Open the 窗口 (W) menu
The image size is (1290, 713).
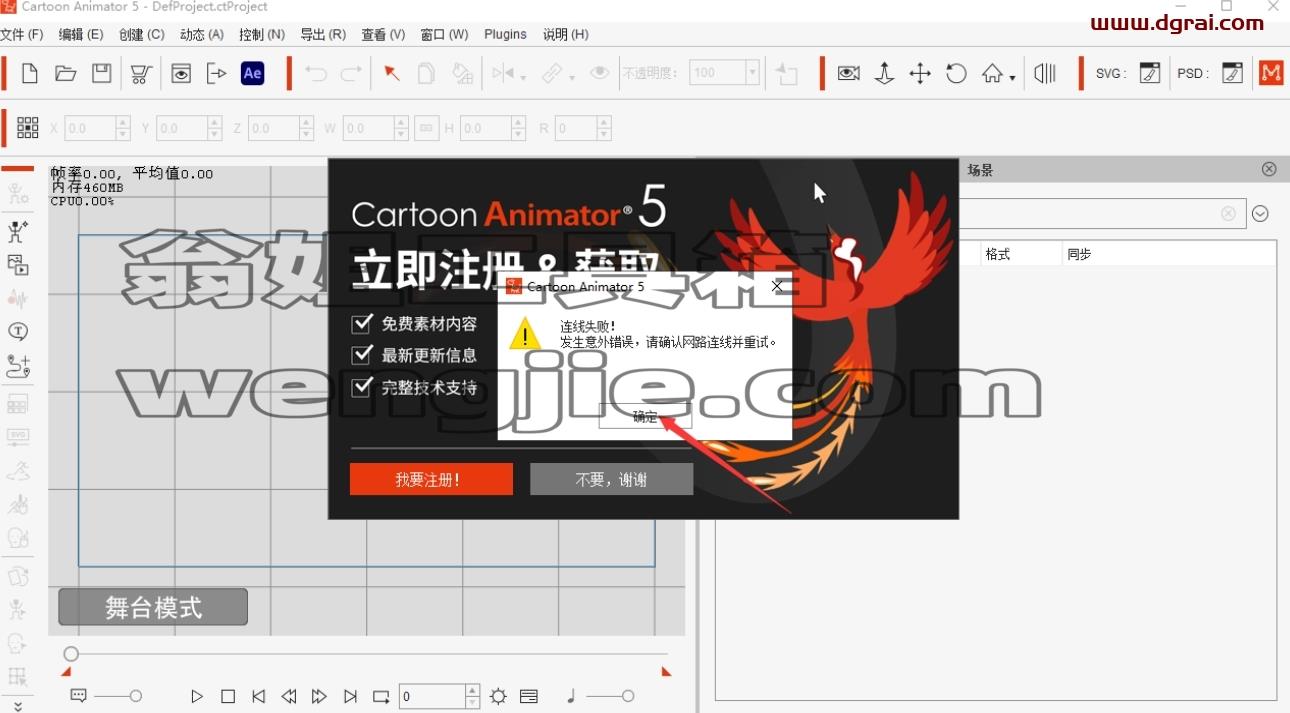[444, 34]
